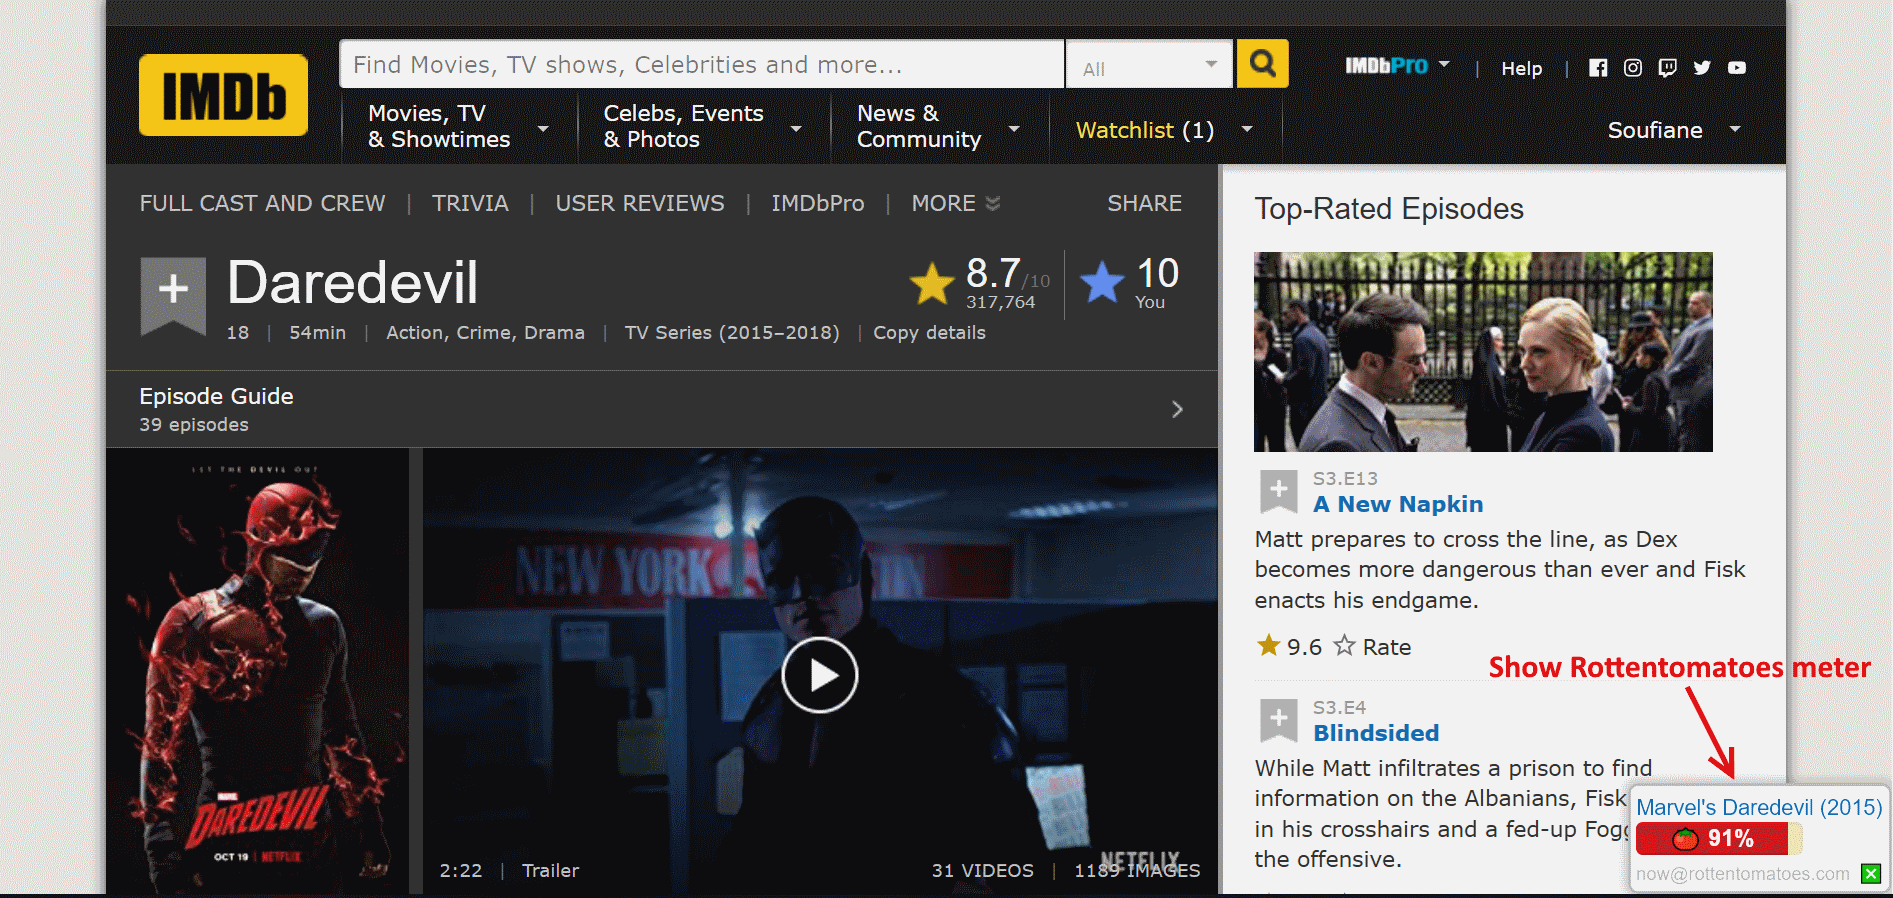1893x898 pixels.
Task: Open the Crime genre link
Action: coord(484,333)
